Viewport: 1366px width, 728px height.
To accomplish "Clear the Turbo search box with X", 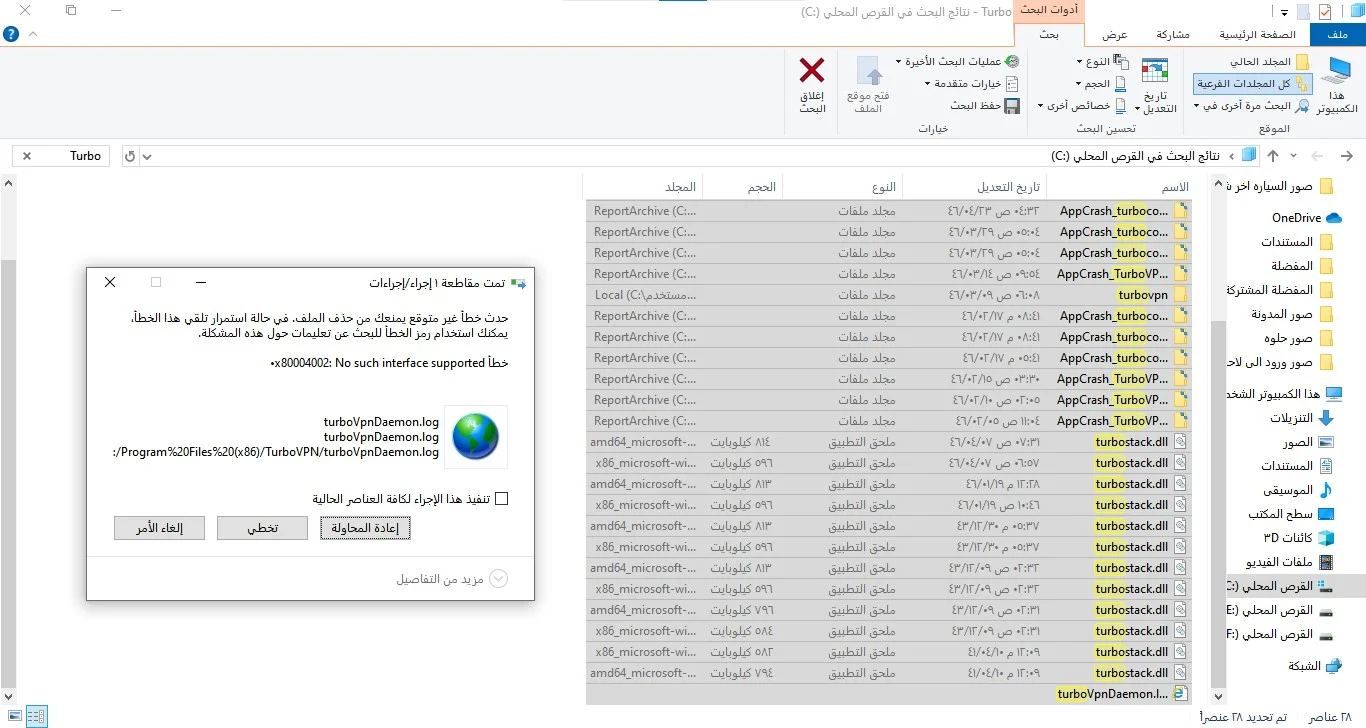I will pyautogui.click(x=27, y=156).
